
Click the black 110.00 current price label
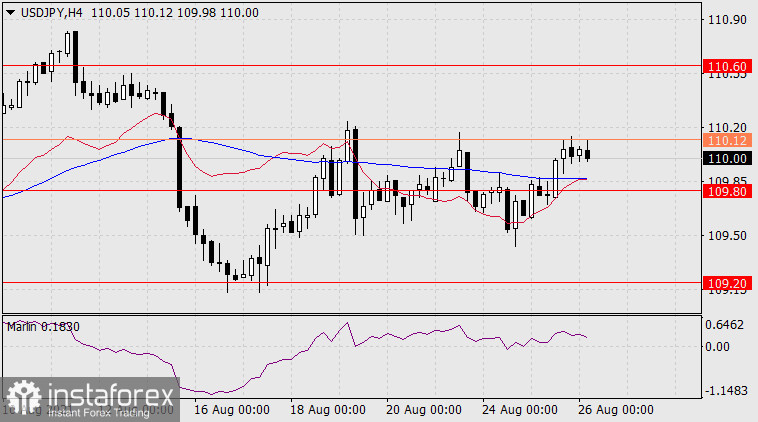[x=728, y=159]
